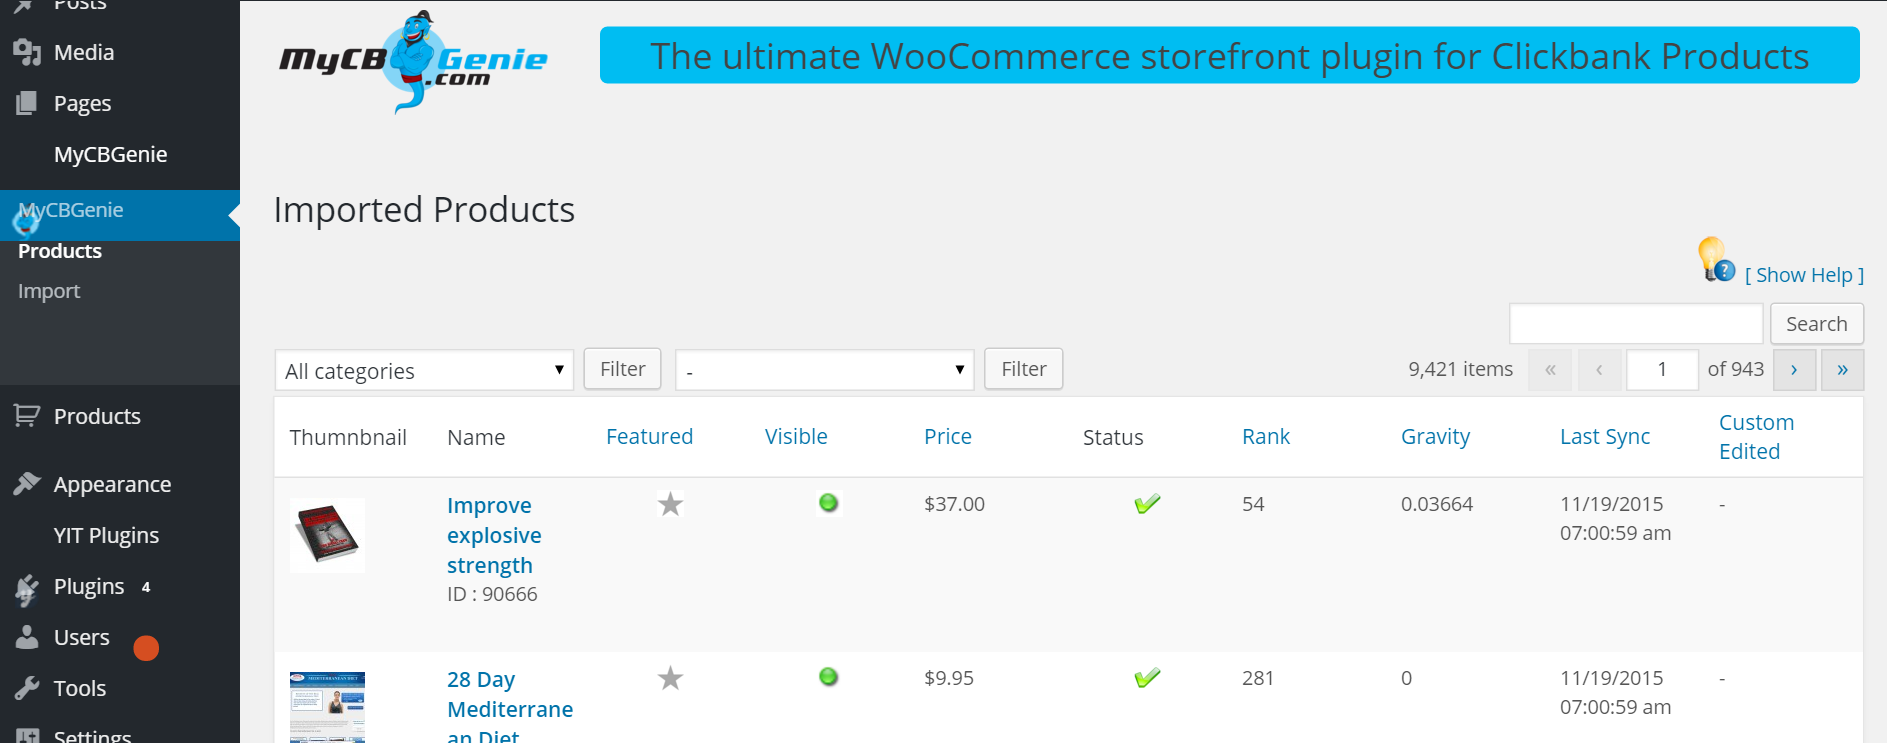Open the Plugins sidebar icon
1887x743 pixels.
click(27, 588)
